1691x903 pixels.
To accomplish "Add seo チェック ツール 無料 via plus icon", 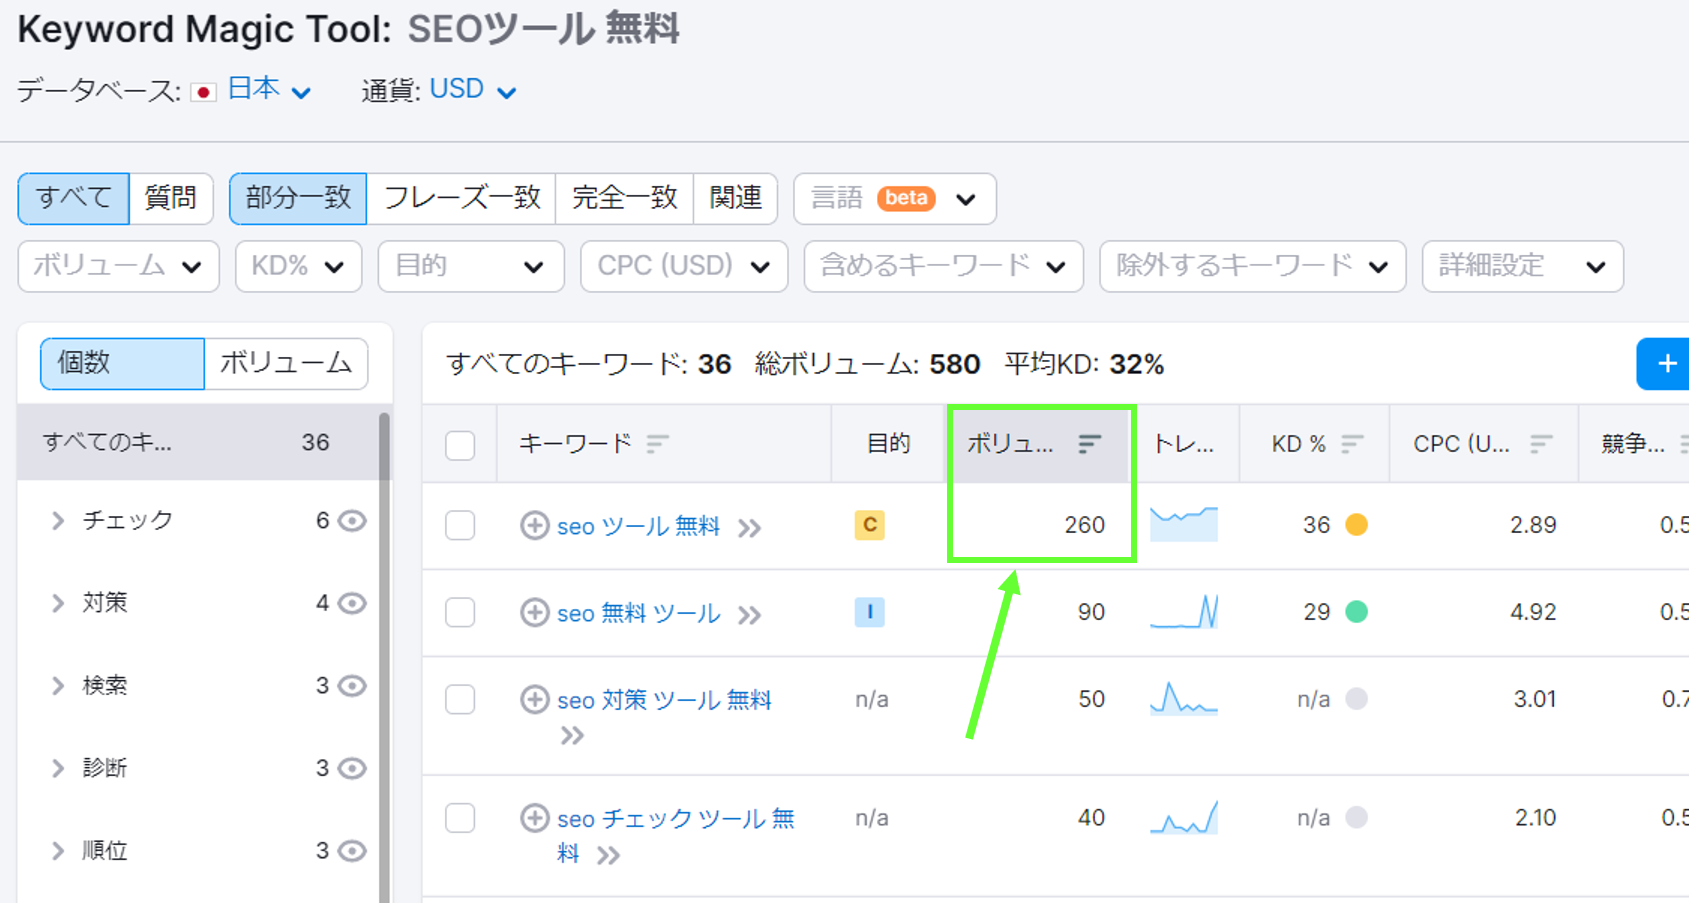I will [534, 818].
